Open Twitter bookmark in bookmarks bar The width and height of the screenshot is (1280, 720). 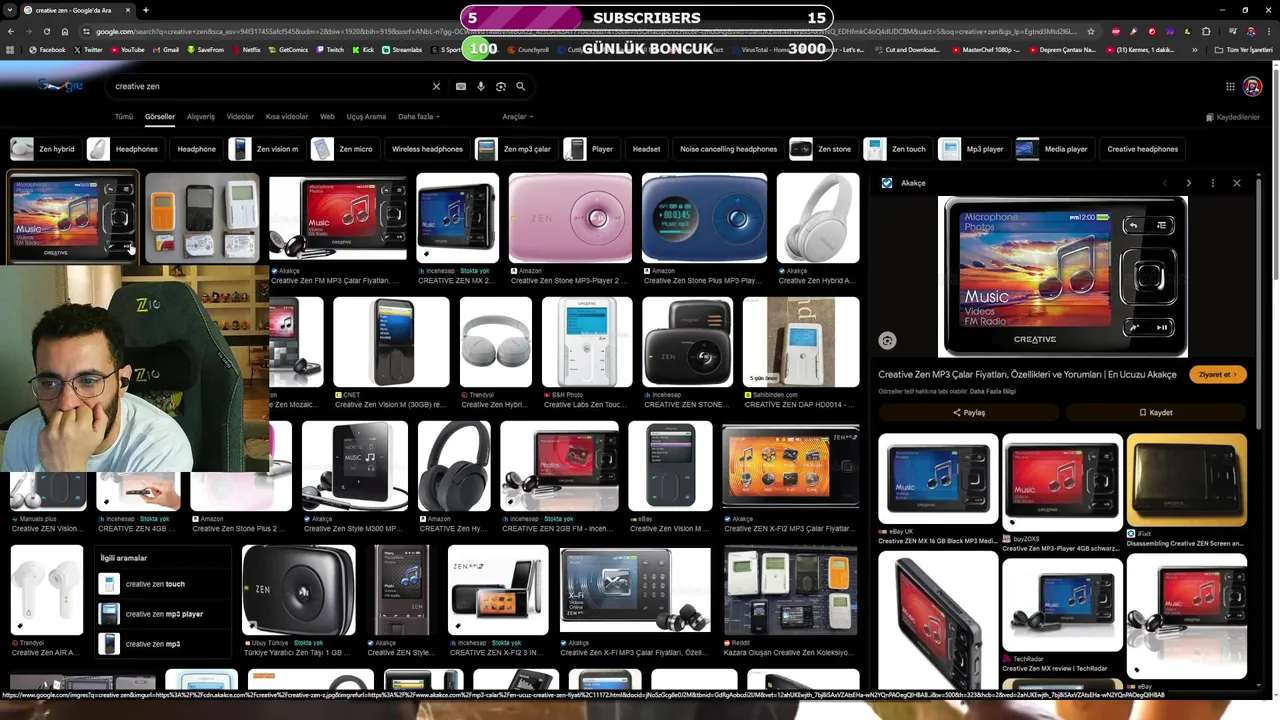(88, 50)
